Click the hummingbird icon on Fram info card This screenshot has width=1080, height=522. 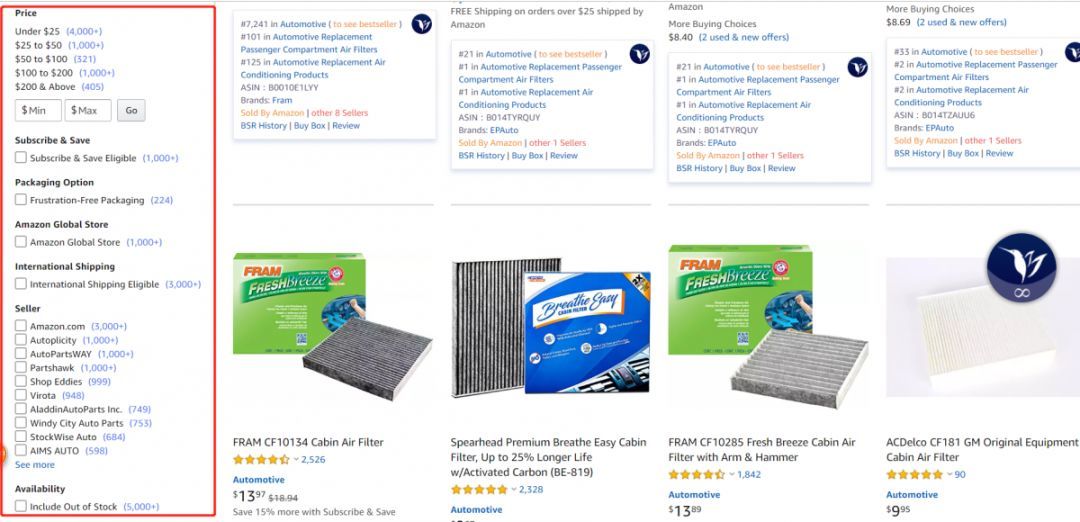pos(422,24)
